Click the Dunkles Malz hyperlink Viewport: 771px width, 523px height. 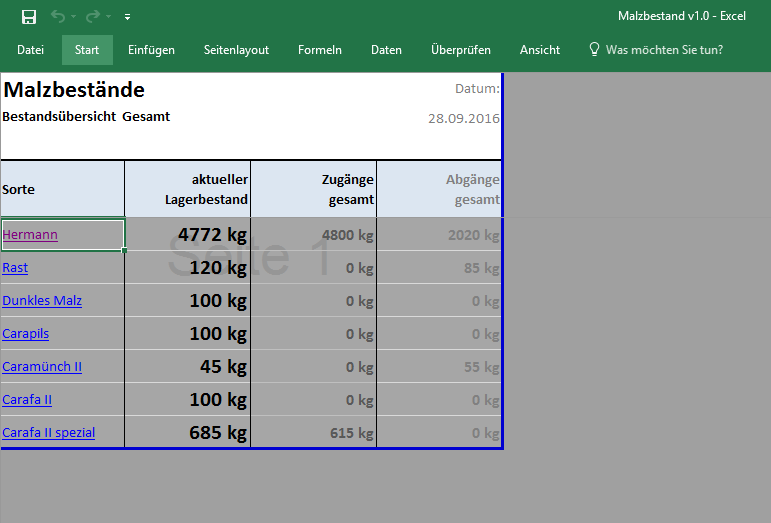[x=42, y=301]
